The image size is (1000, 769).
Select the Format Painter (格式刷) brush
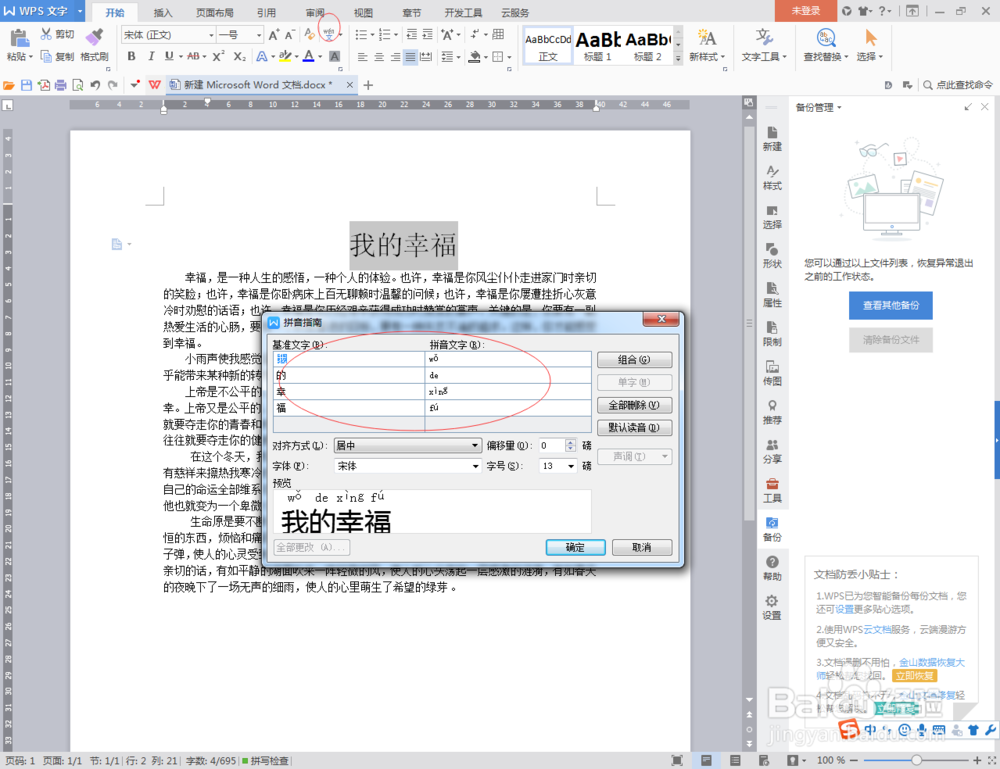point(94,37)
